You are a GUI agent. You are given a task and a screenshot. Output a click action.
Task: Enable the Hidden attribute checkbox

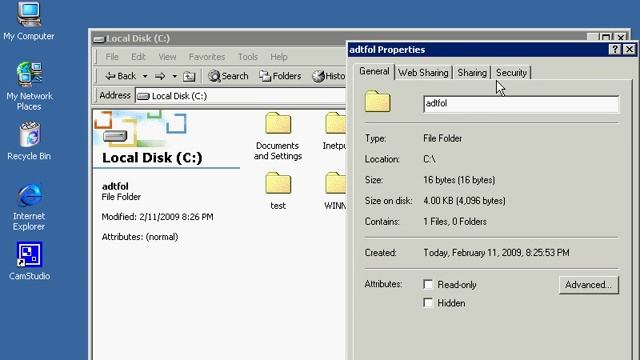click(x=428, y=303)
